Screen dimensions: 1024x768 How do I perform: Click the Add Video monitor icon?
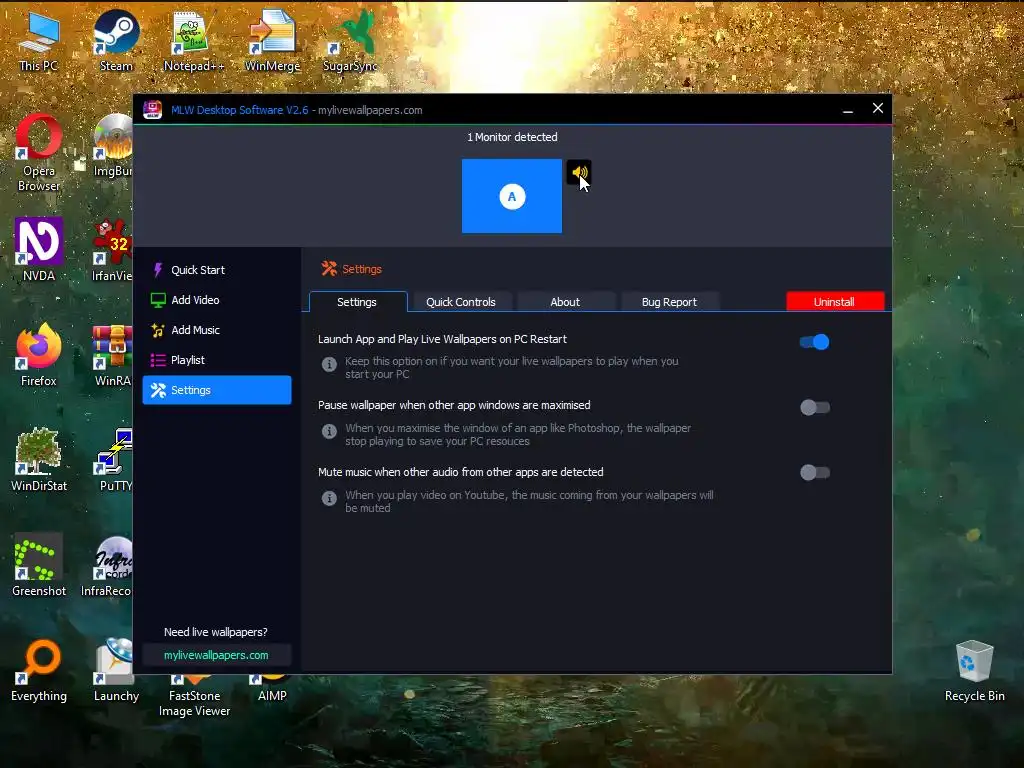(x=157, y=300)
